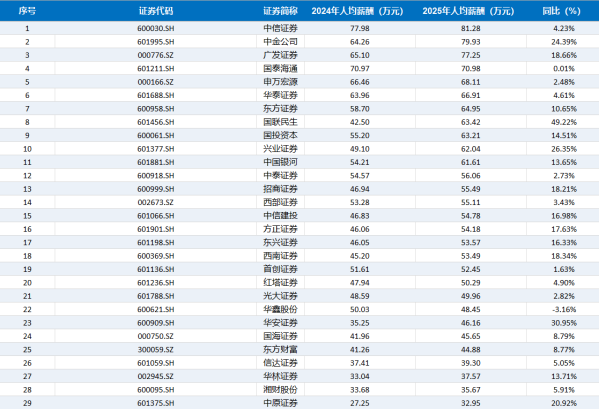Select the cell 600030.SH
599x410 pixels.
(156, 28)
